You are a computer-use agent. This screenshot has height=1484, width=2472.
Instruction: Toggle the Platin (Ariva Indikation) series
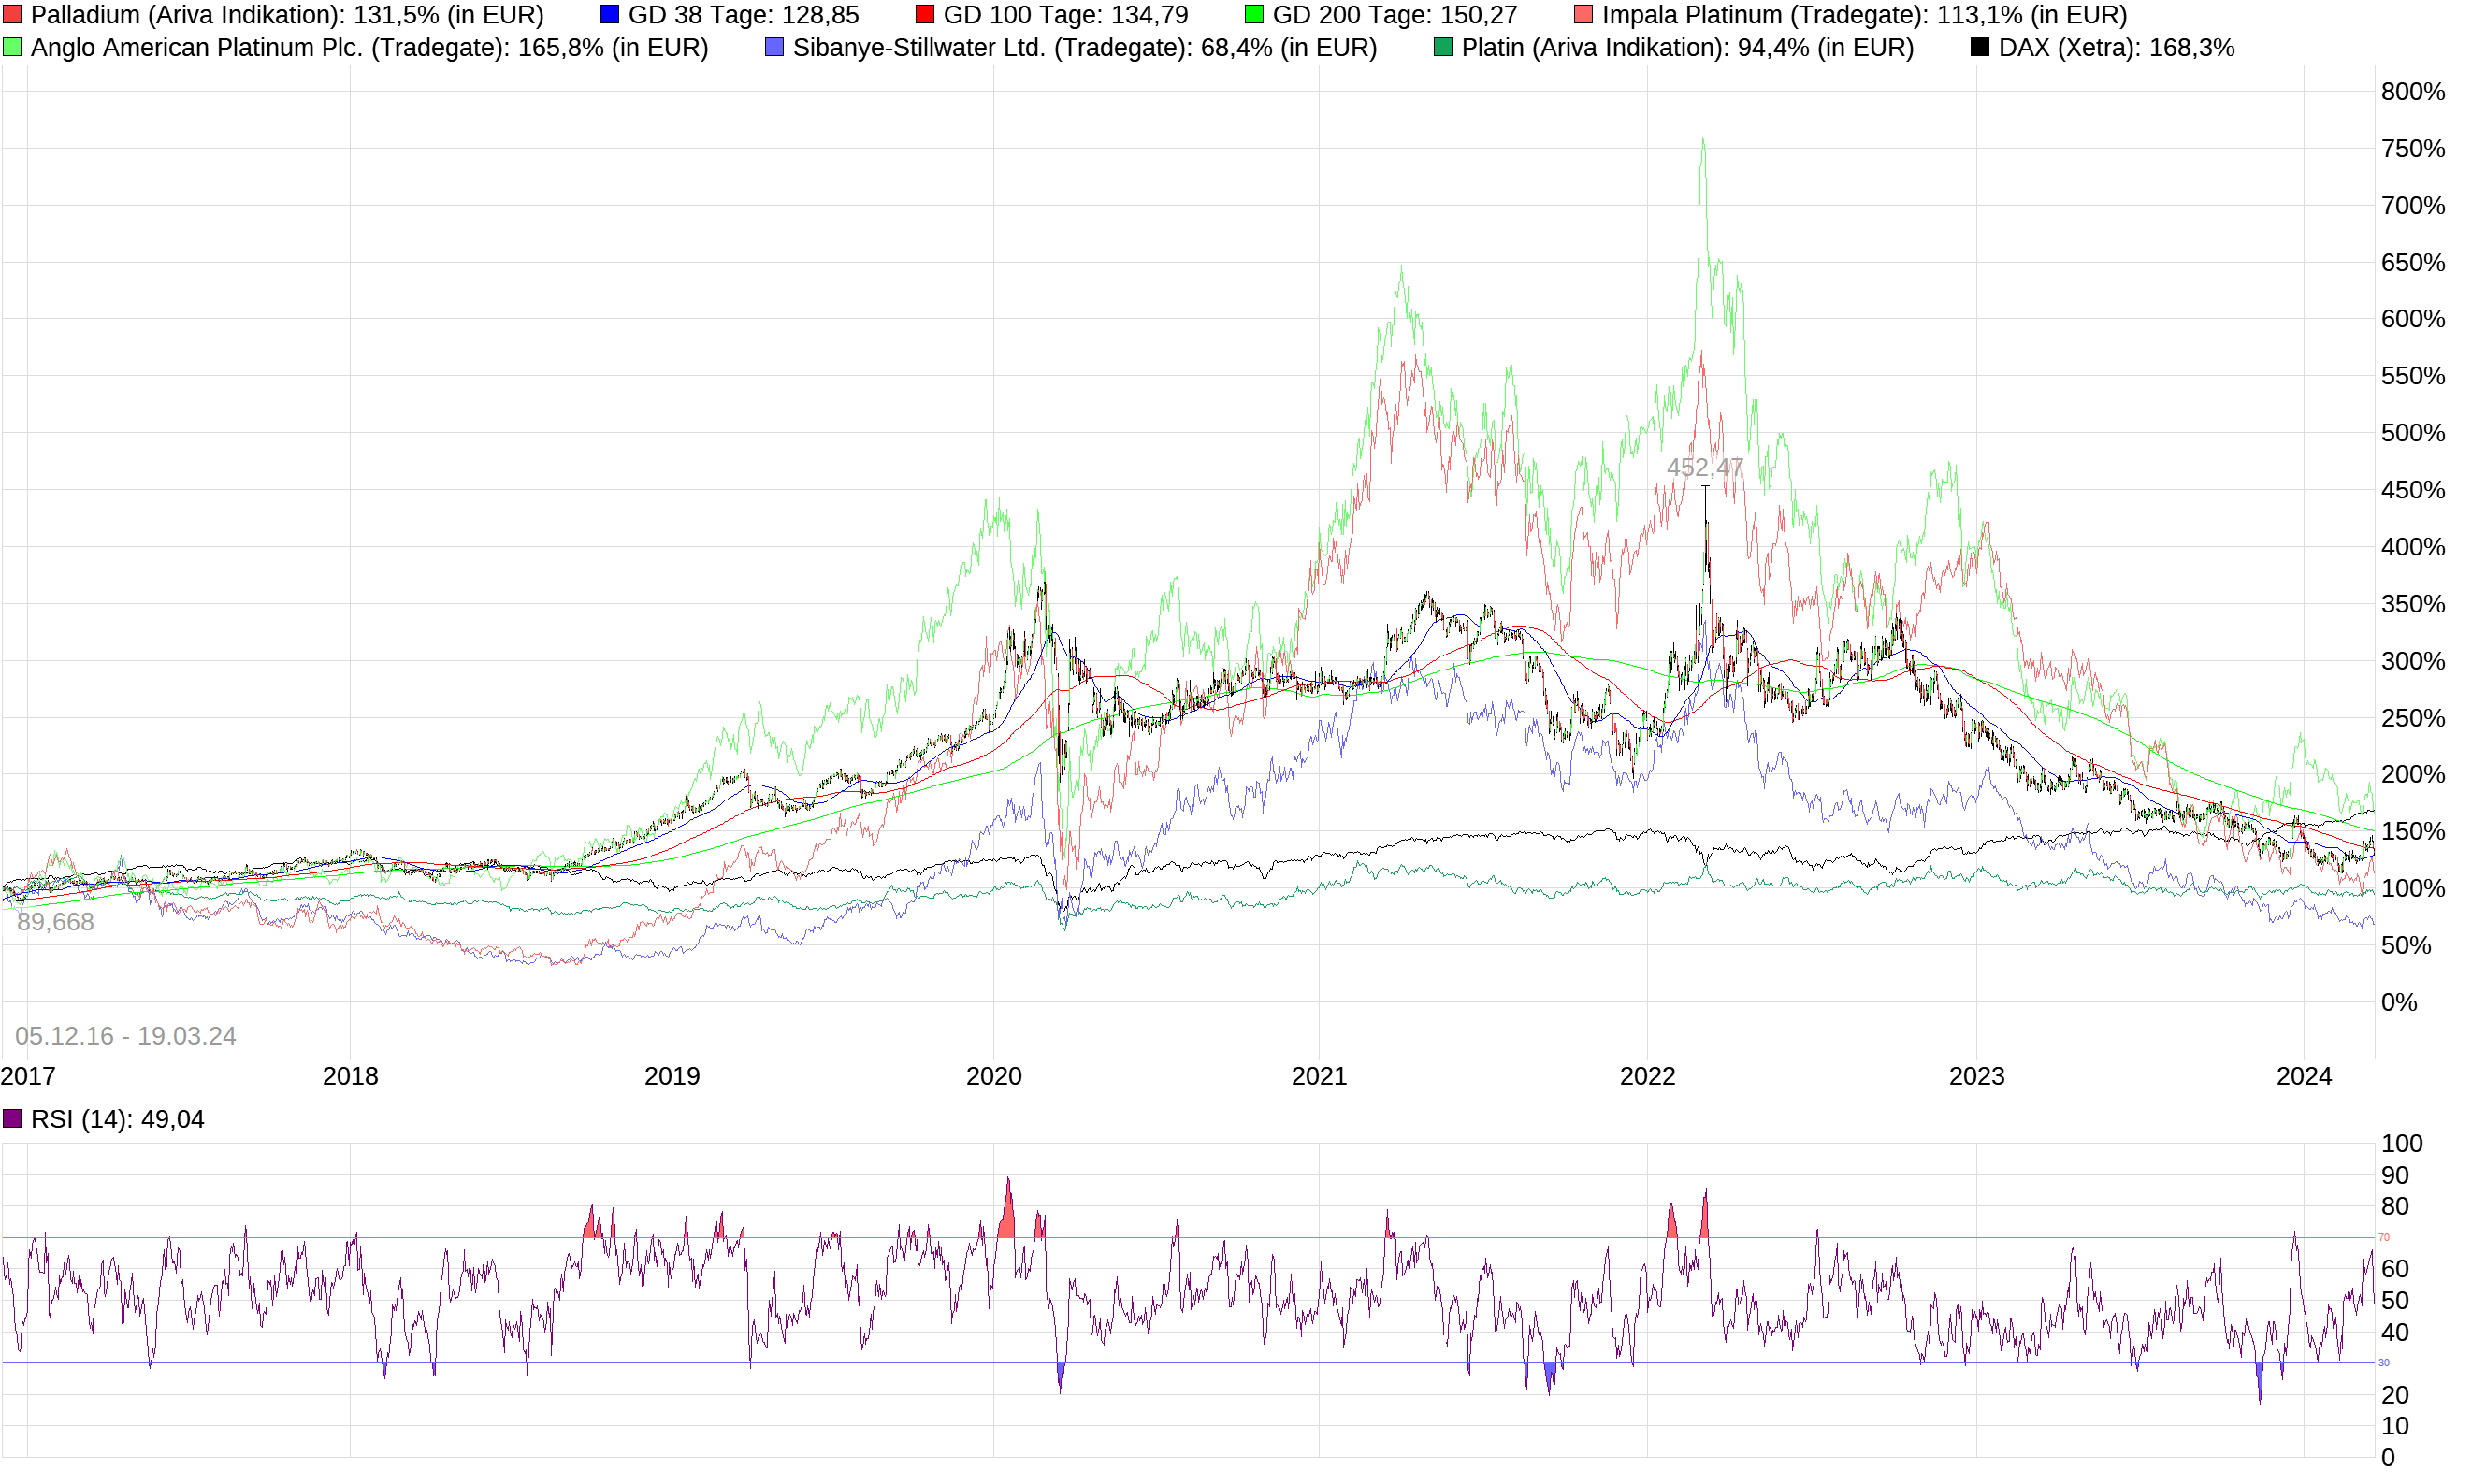point(1443,46)
